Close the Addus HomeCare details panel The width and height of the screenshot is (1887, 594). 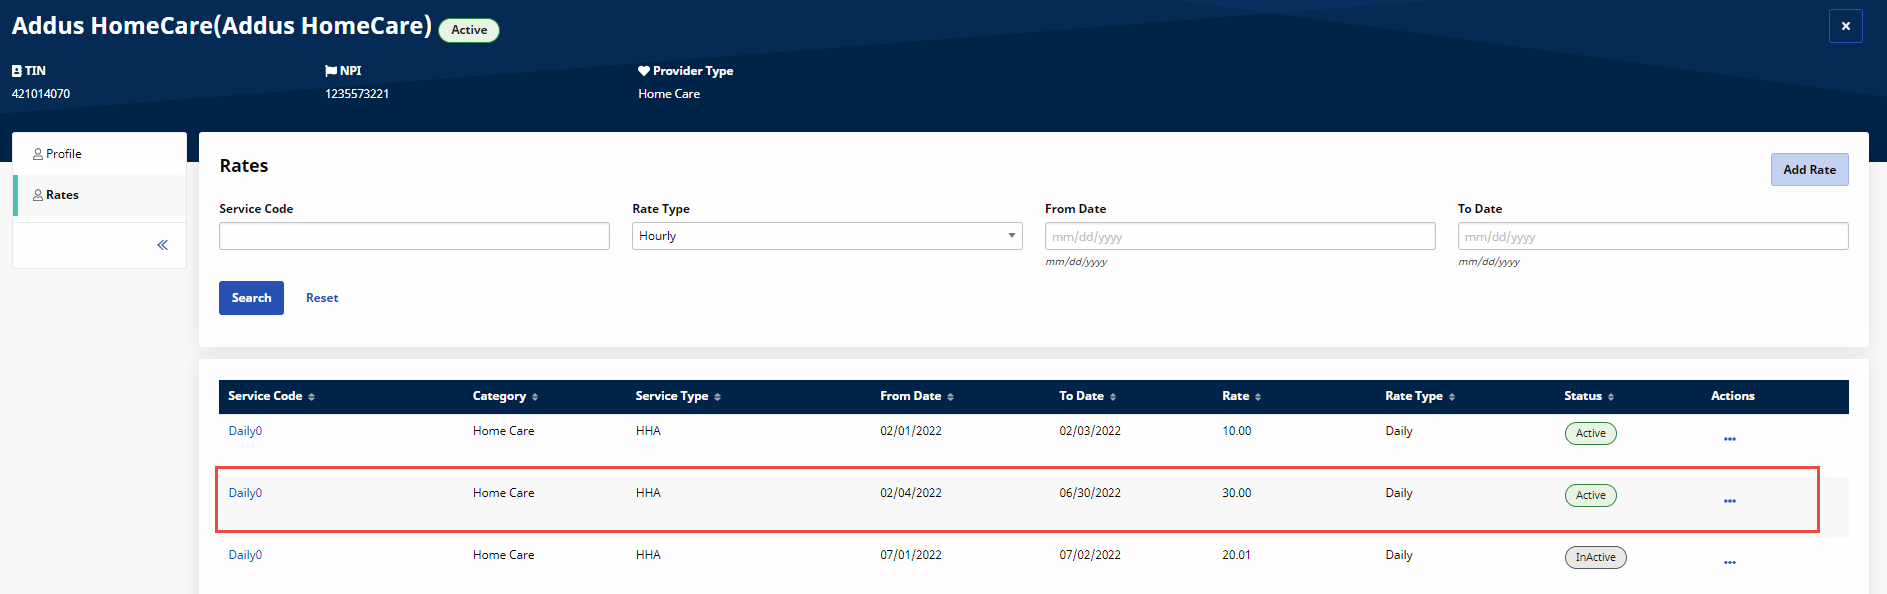[x=1845, y=26]
